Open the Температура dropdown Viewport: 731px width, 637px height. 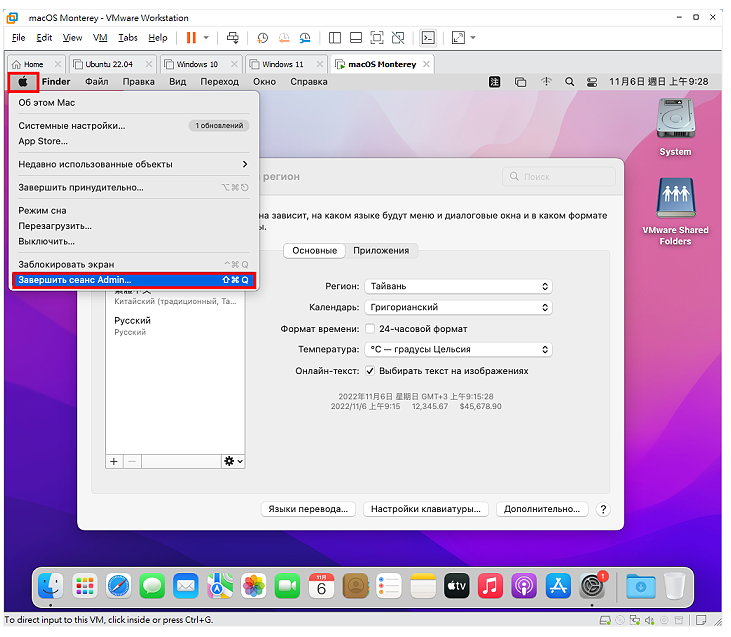pos(458,349)
